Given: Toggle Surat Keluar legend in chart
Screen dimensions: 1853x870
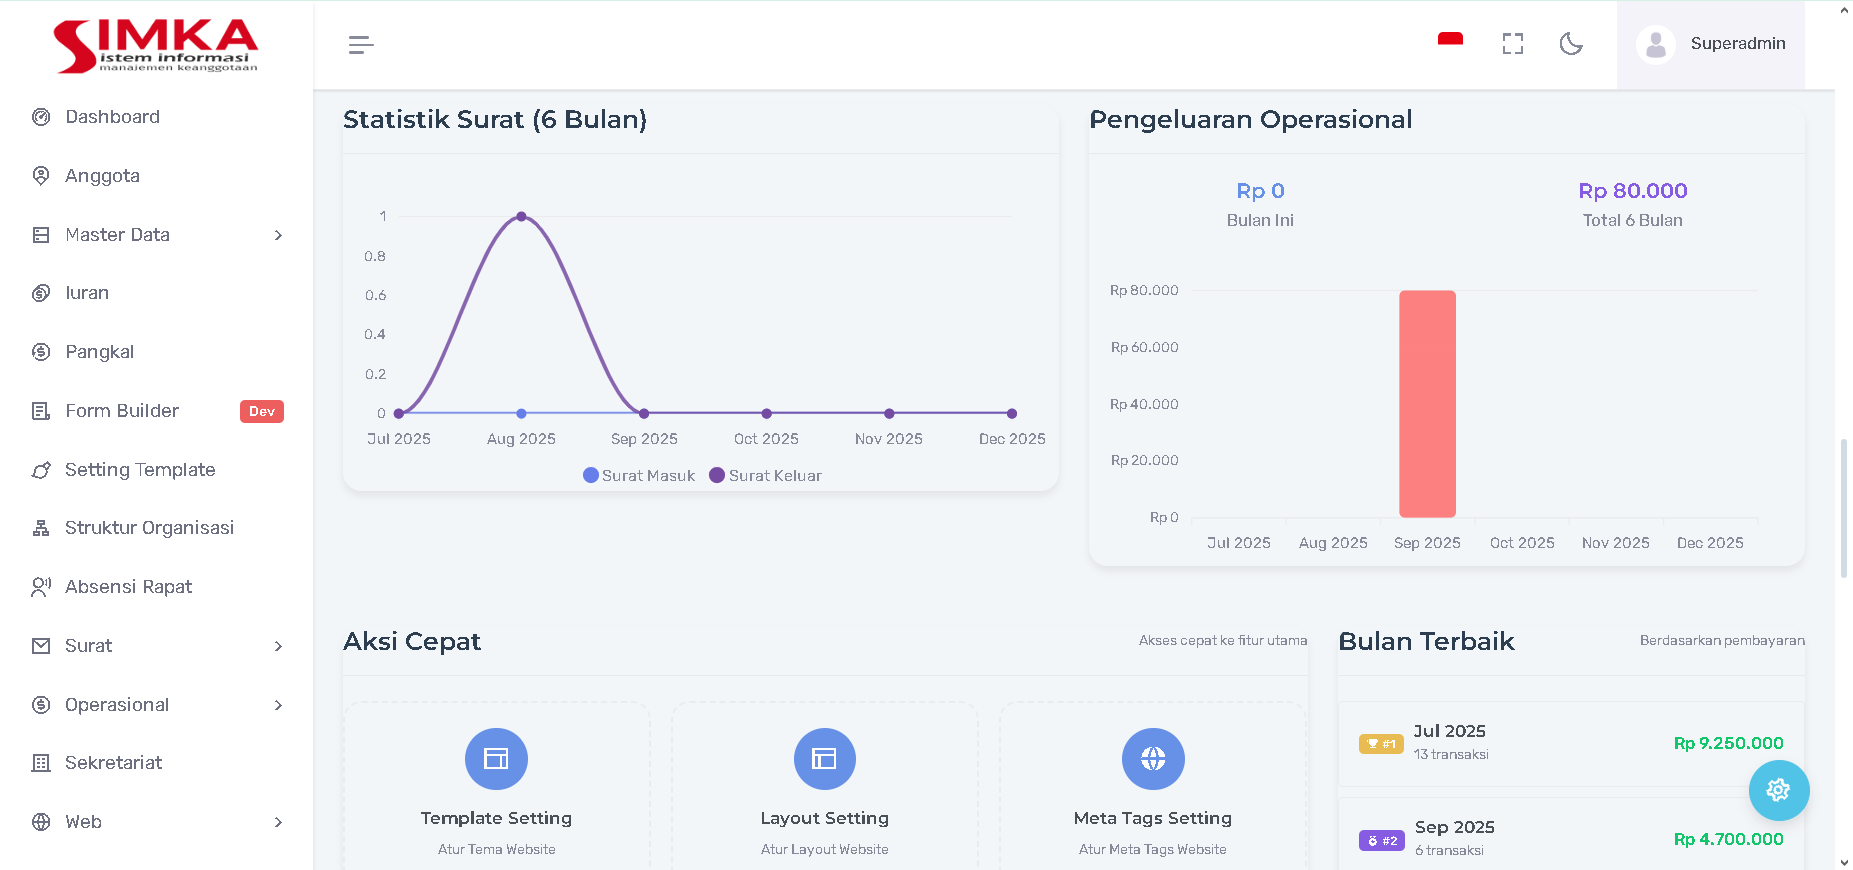Looking at the screenshot, I should [766, 476].
